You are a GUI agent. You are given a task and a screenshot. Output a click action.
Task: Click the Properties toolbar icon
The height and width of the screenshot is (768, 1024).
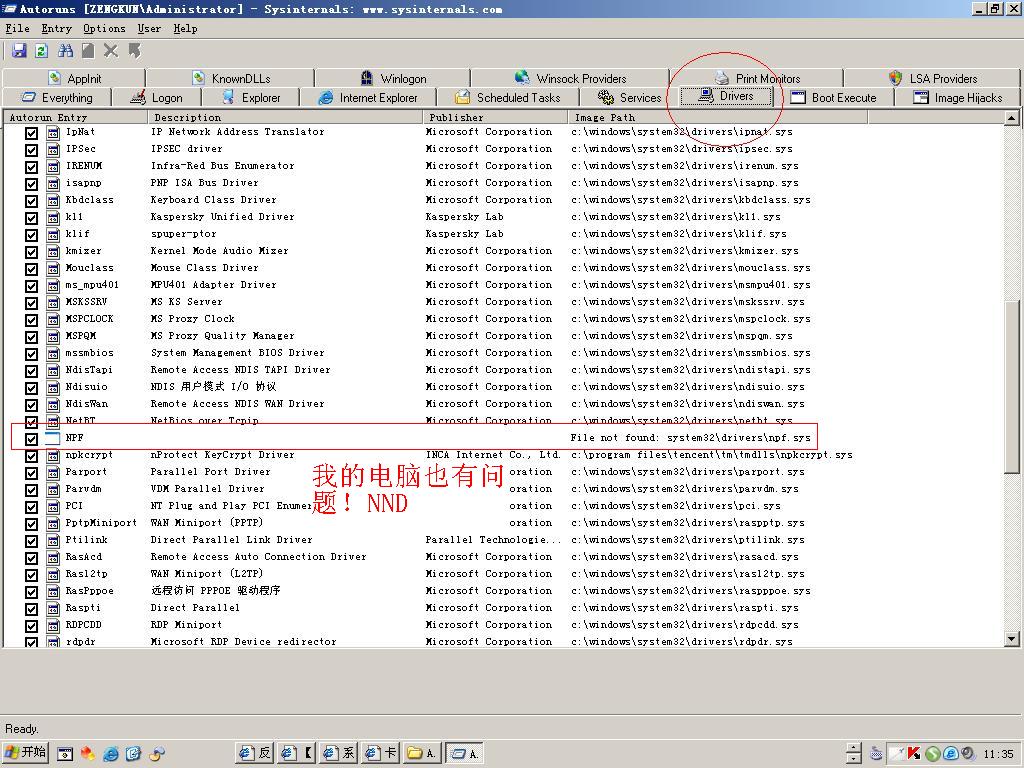click(88, 51)
